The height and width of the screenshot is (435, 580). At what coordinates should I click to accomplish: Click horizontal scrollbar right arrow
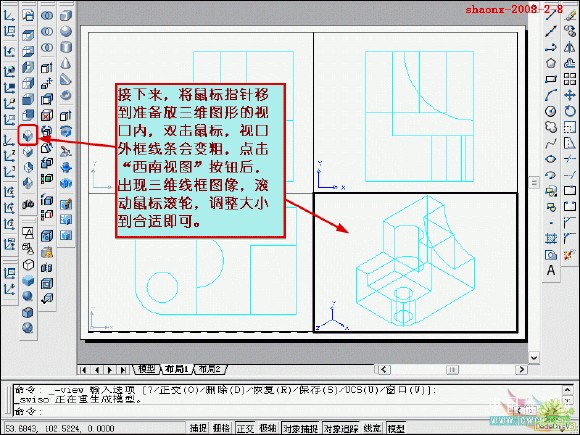pyautogui.click(x=521, y=369)
